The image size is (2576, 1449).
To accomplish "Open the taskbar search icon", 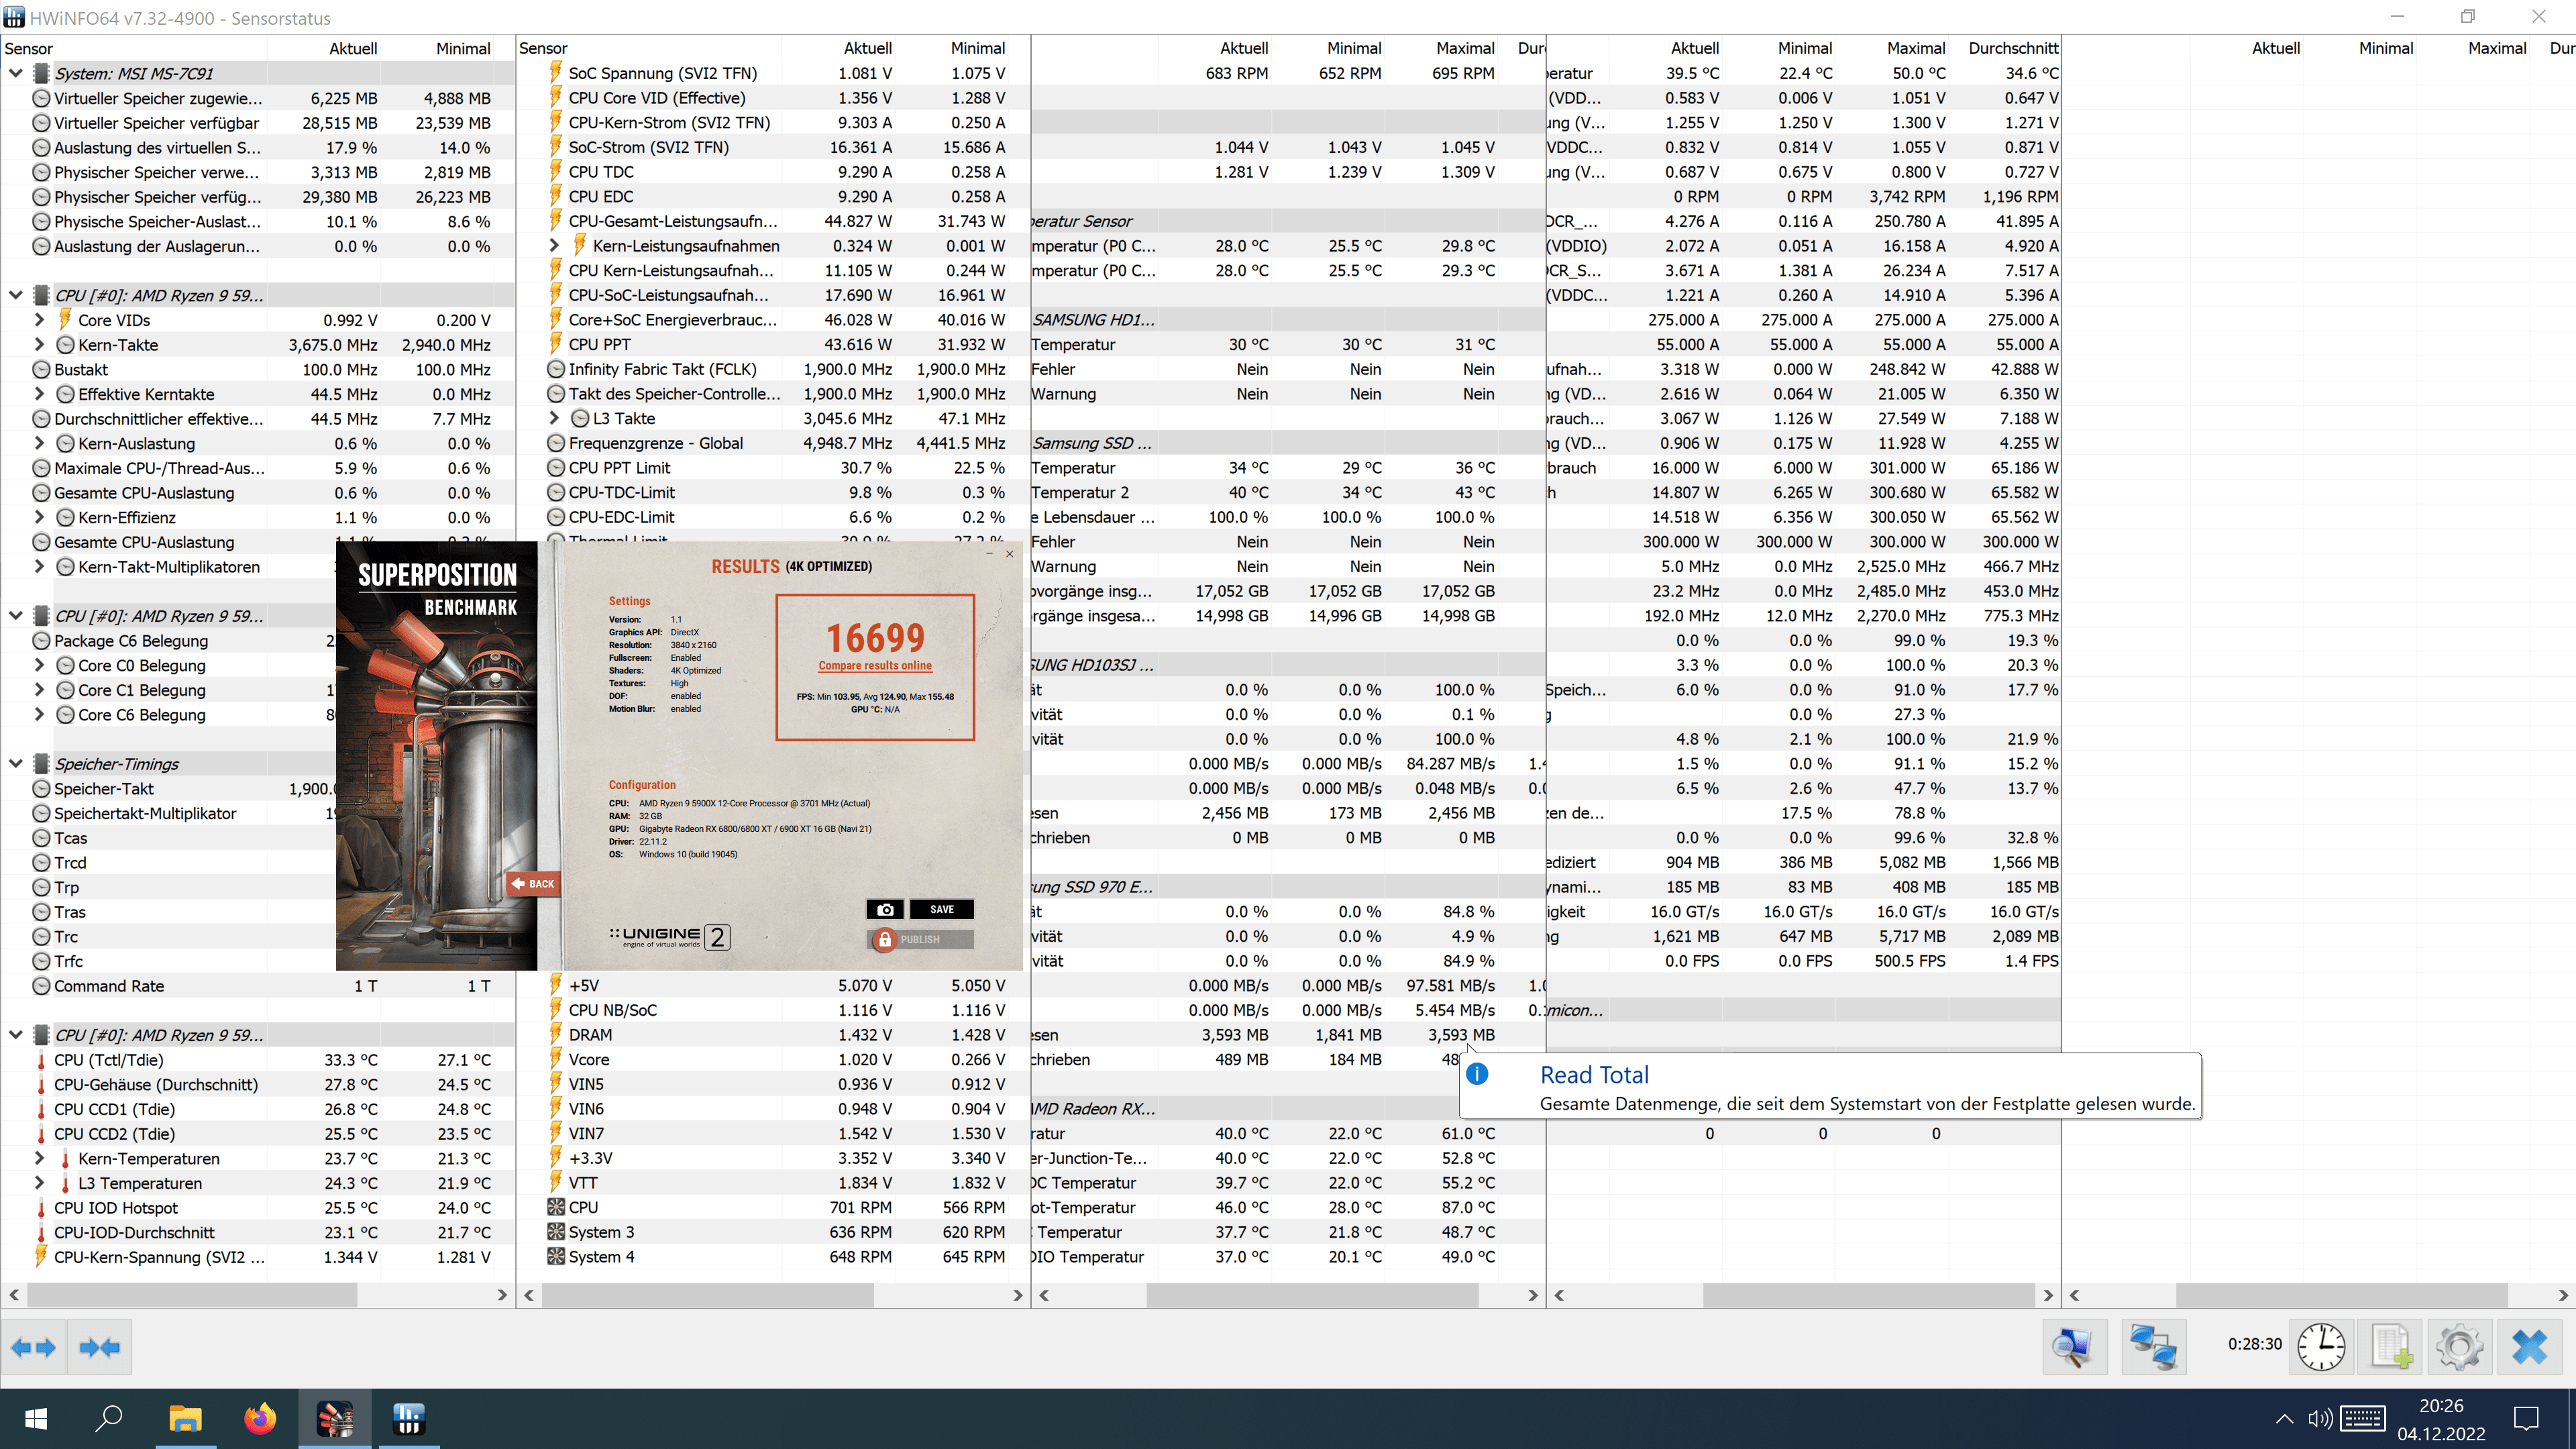I will (x=109, y=1418).
